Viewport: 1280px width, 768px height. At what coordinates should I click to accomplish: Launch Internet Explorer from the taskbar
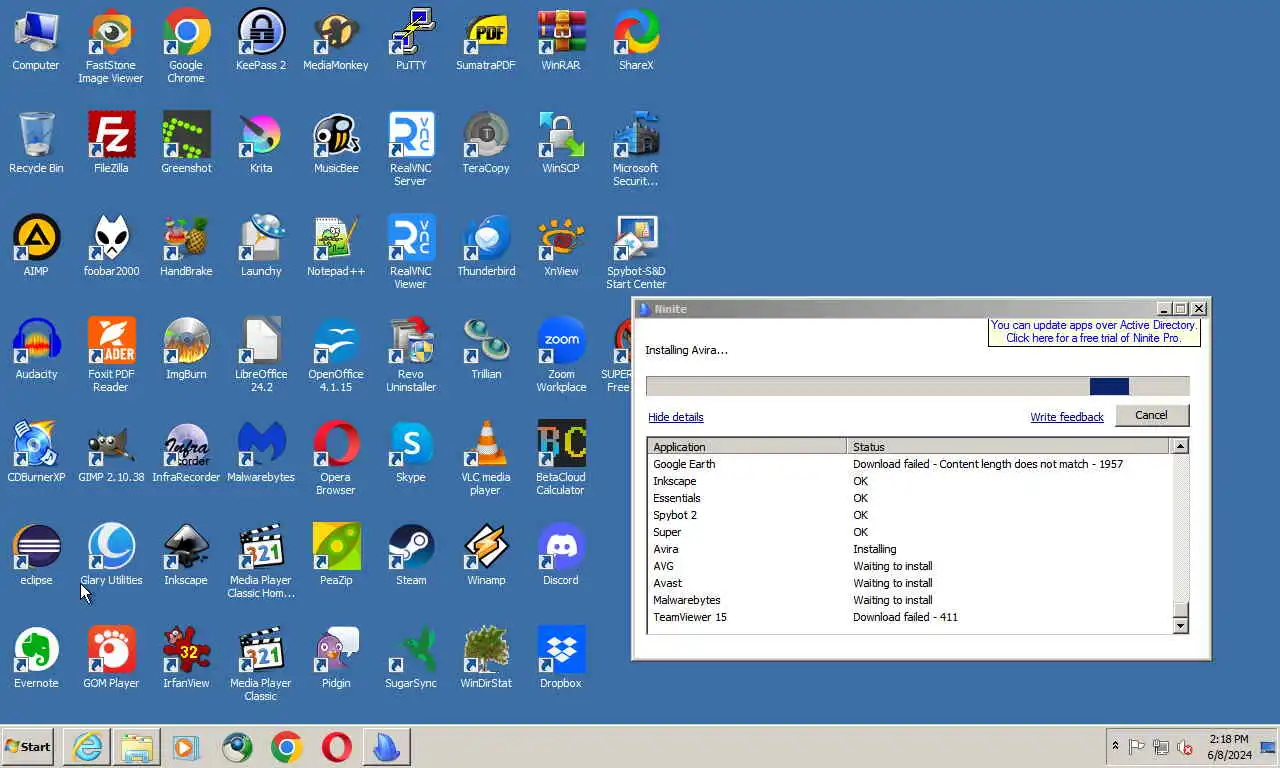[87, 747]
